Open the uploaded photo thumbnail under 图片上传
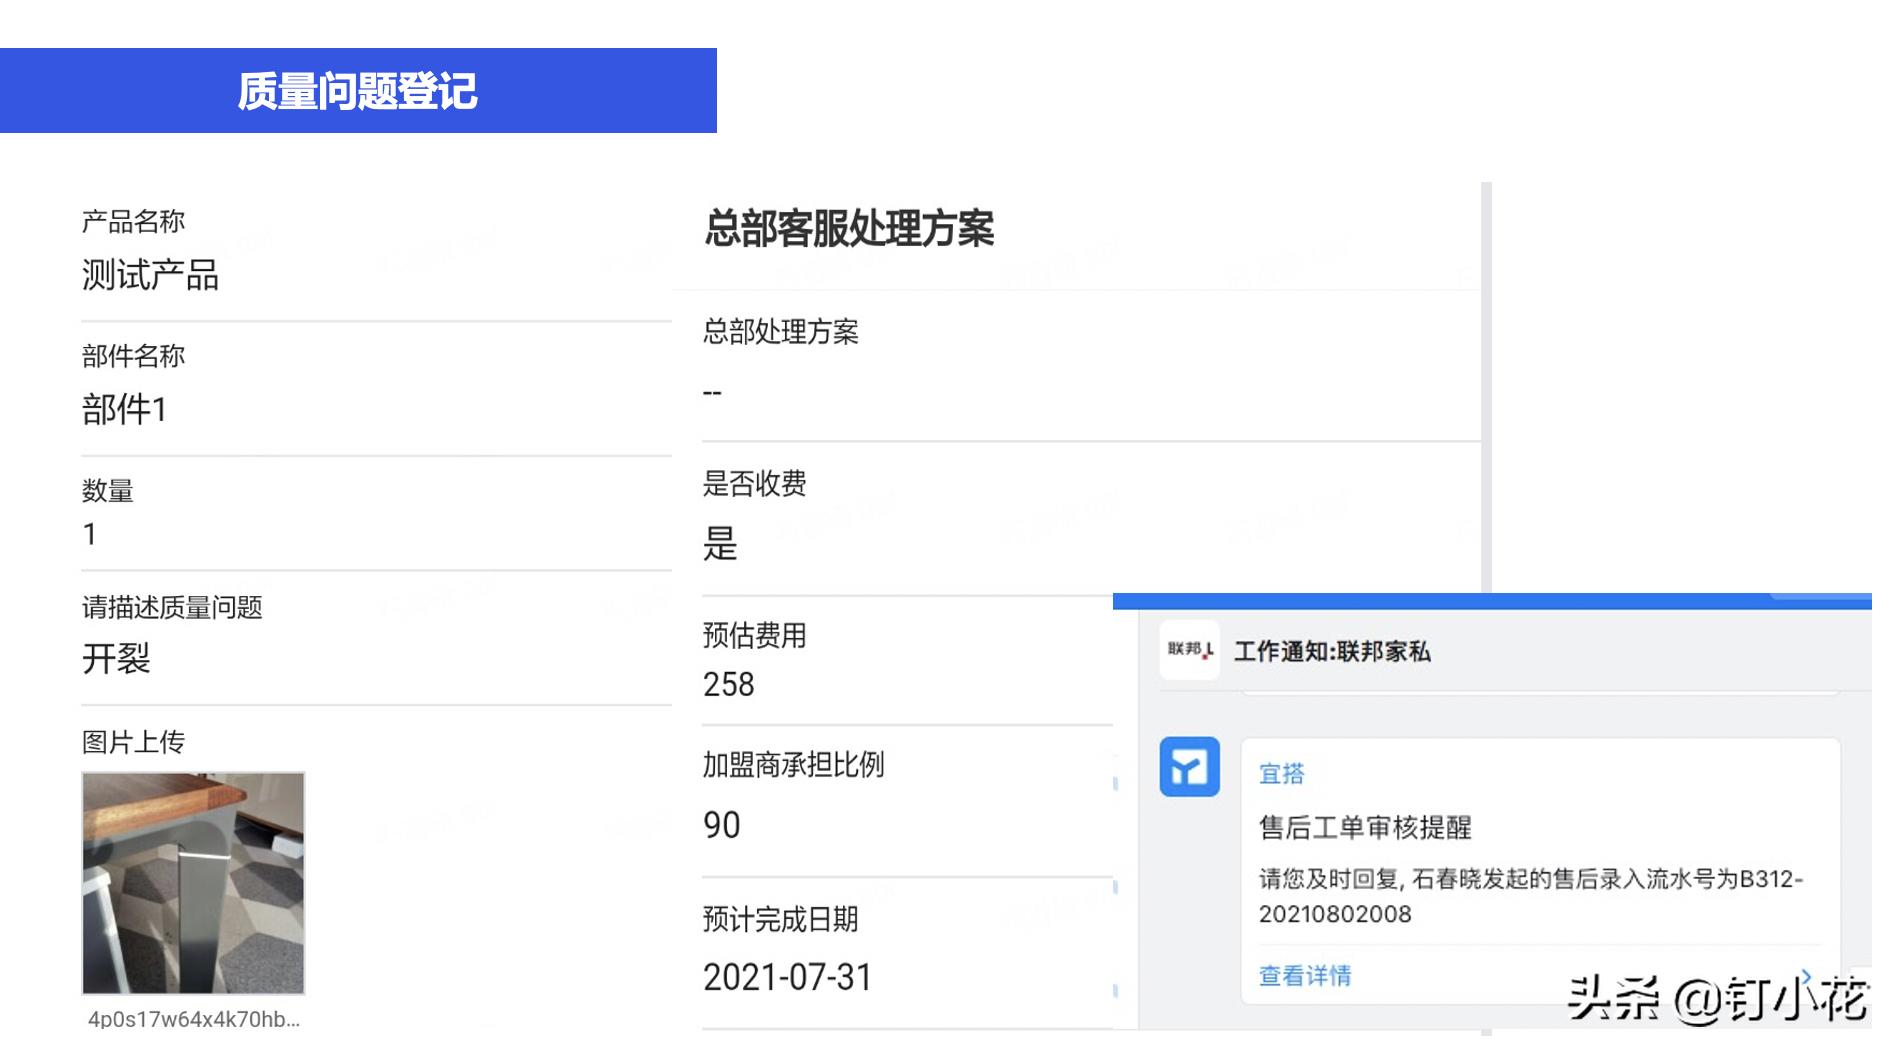This screenshot has height=1054, width=1898. [x=193, y=884]
